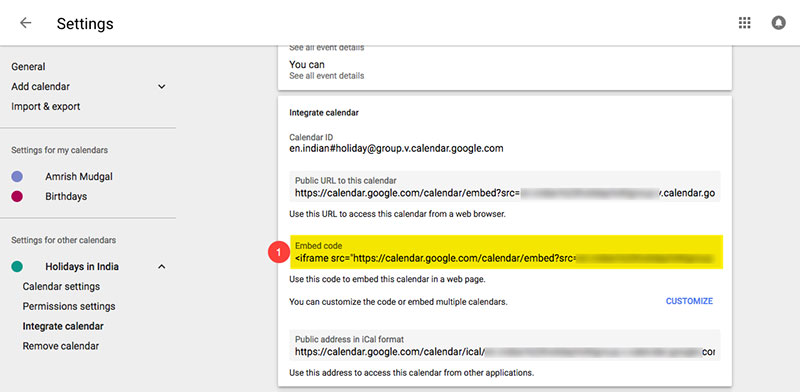Open Amrish Mudgal calendar settings

(x=79, y=177)
